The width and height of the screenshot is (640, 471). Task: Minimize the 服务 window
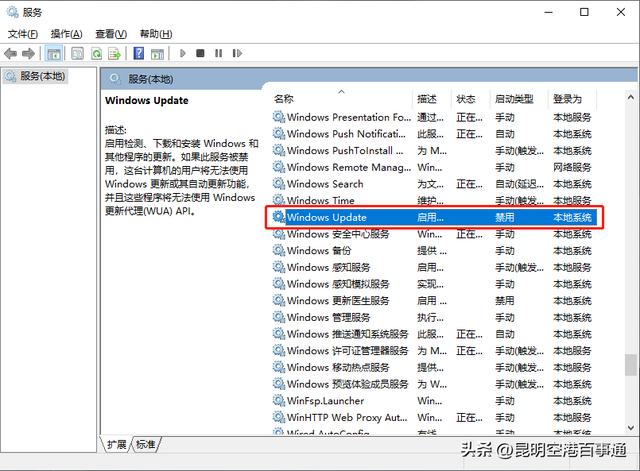(x=548, y=12)
